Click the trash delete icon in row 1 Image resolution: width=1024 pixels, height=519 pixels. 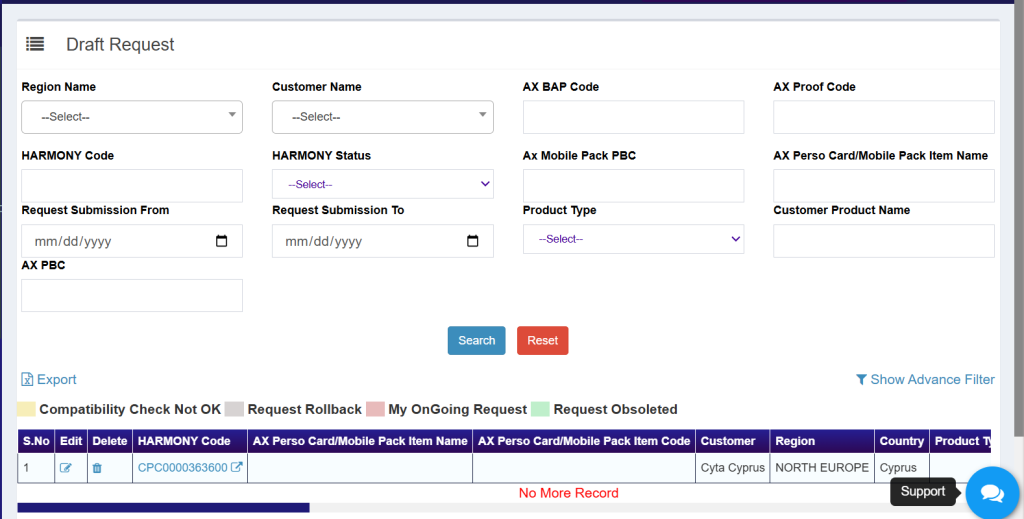[97, 468]
